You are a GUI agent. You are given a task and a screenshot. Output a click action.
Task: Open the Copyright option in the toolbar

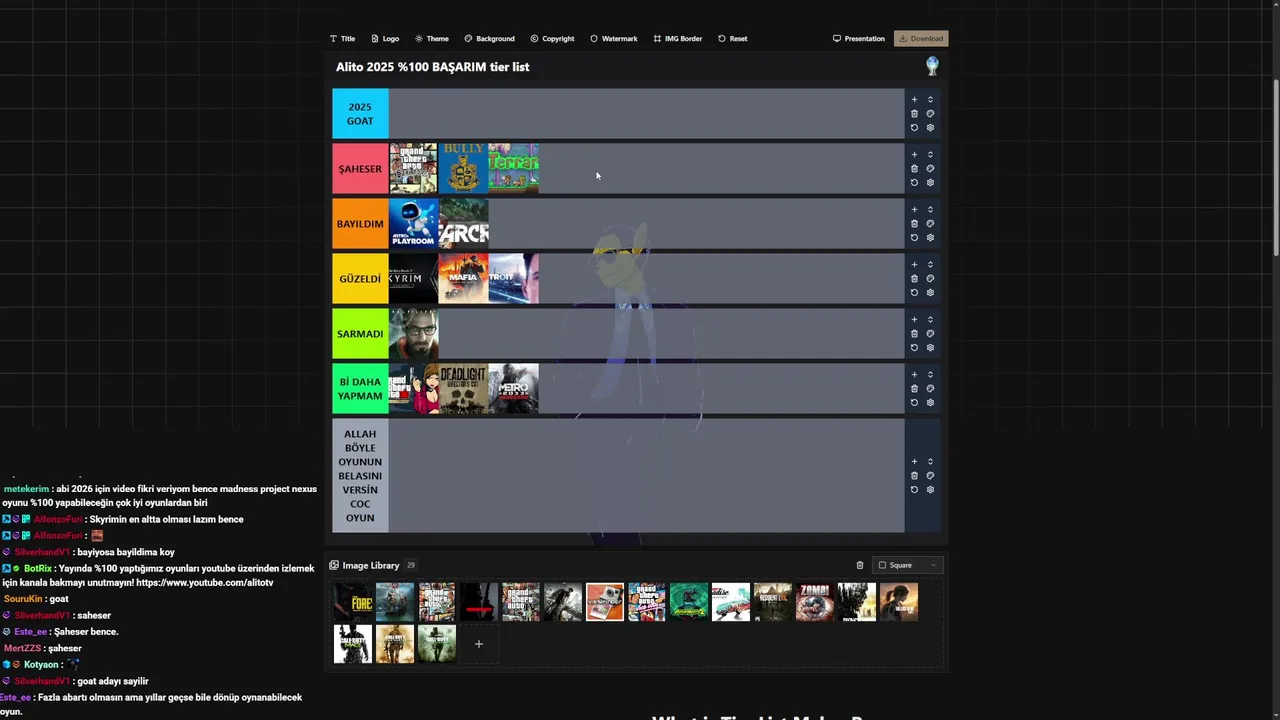point(552,39)
